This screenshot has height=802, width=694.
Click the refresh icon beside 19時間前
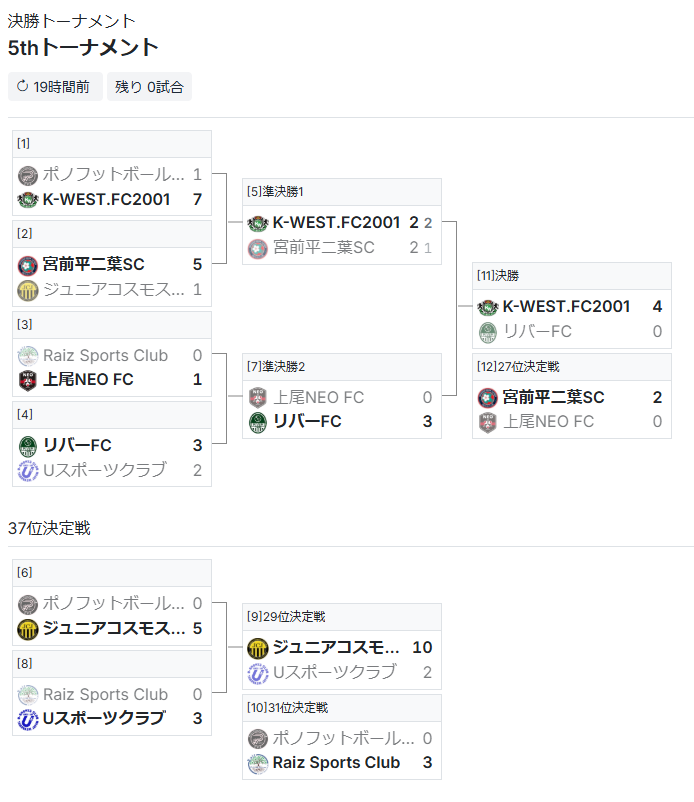22,86
